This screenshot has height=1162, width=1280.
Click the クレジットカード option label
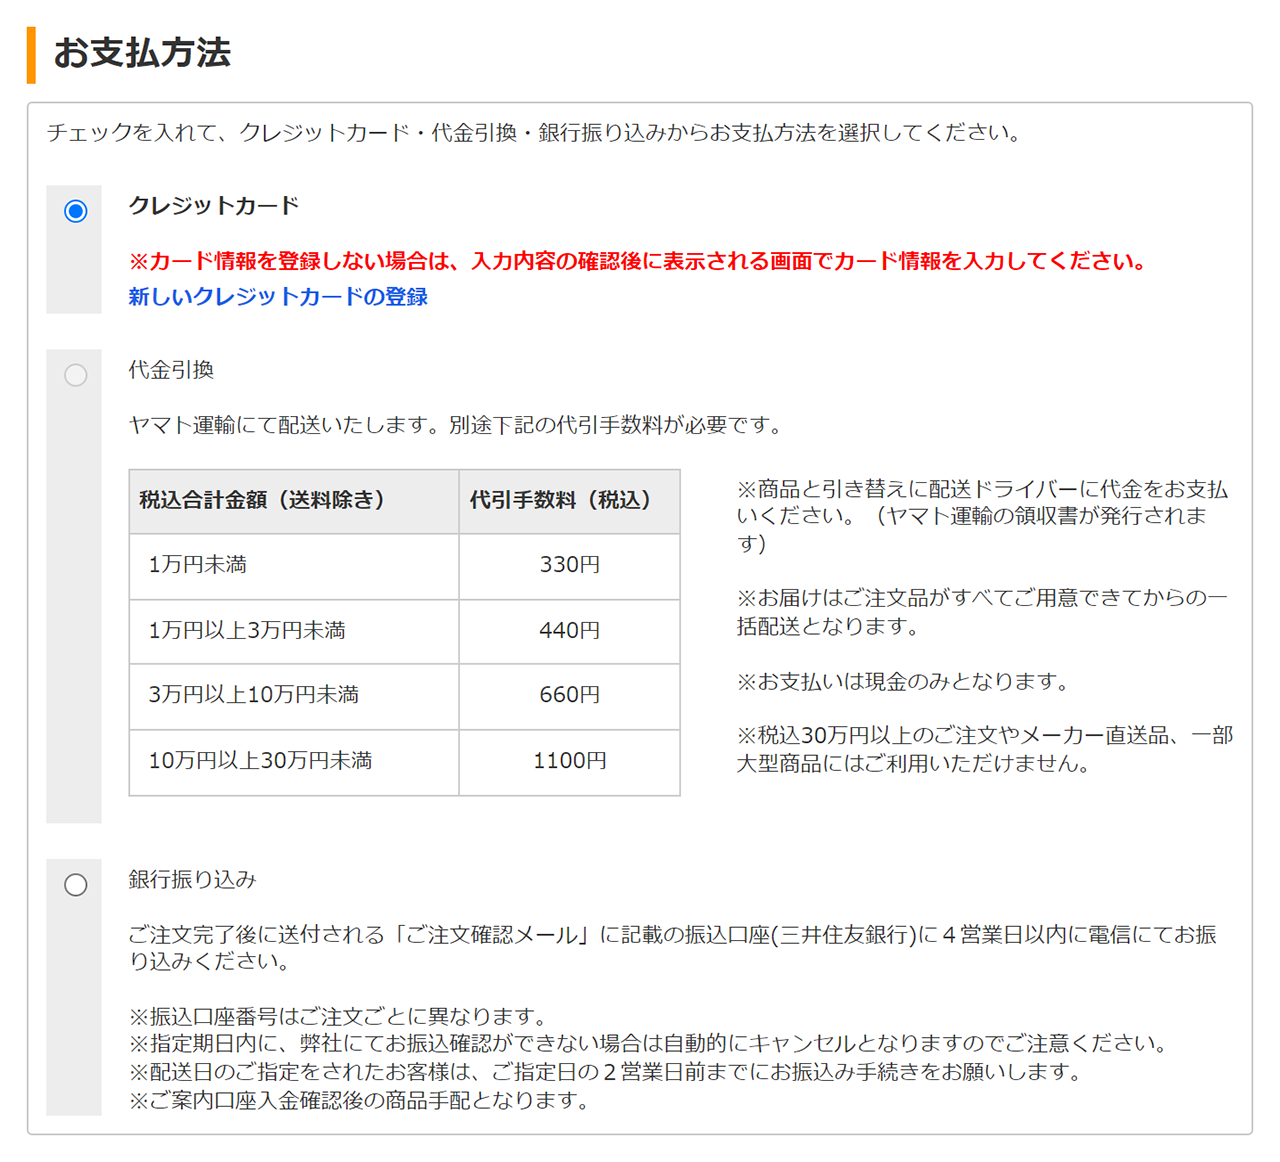coord(214,206)
